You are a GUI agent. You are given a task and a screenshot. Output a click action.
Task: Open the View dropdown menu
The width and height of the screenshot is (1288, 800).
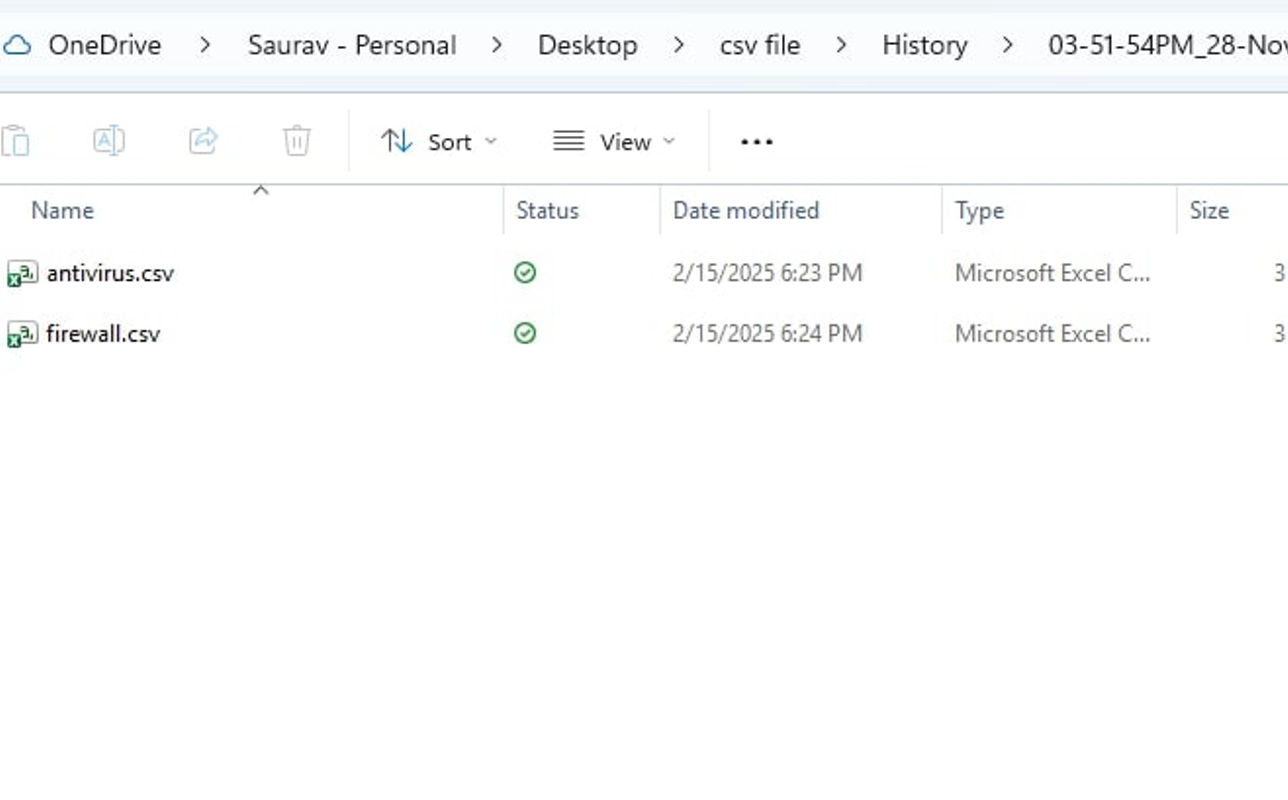(x=615, y=142)
